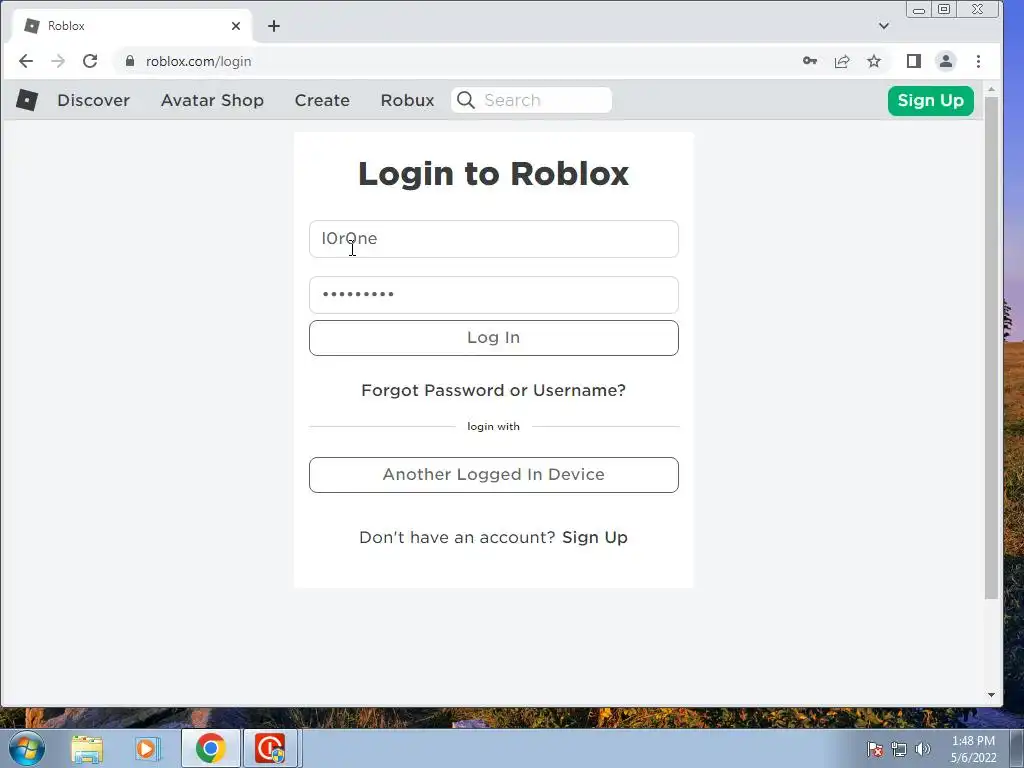
Task: Open the Avatar Shop menu item
Action: (212, 100)
